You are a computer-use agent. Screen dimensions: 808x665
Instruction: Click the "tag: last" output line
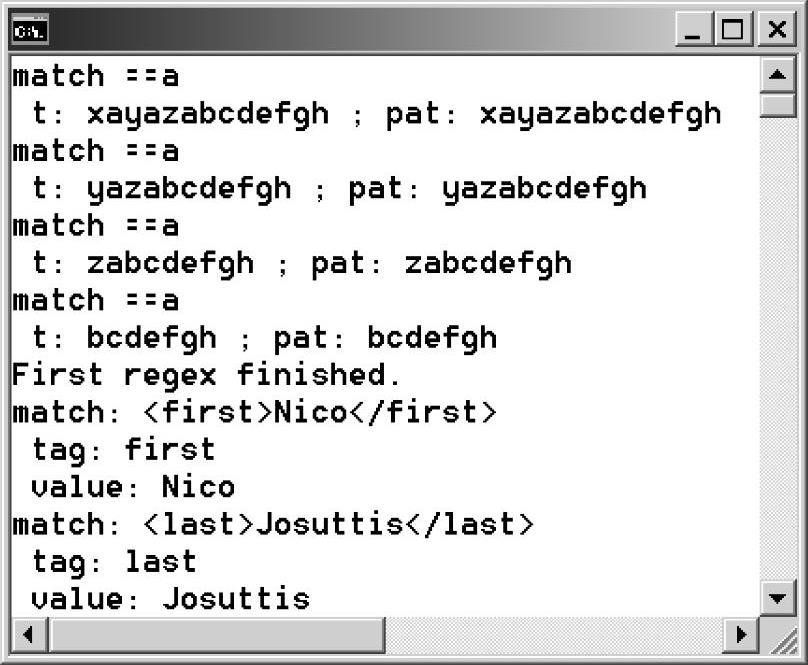tap(114, 562)
